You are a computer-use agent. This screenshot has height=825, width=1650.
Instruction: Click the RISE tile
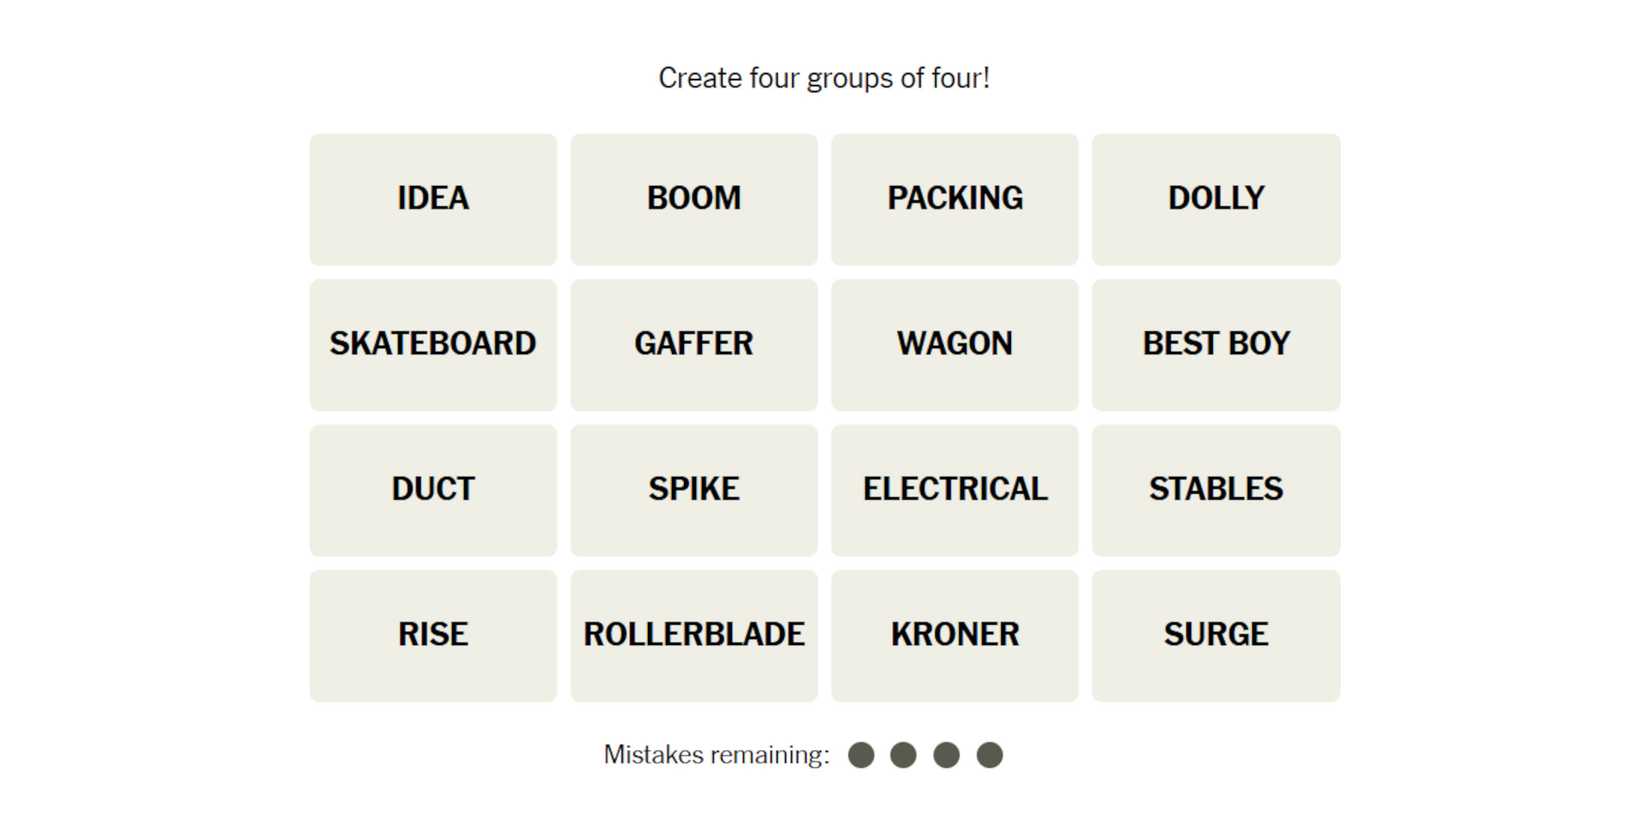[433, 635]
